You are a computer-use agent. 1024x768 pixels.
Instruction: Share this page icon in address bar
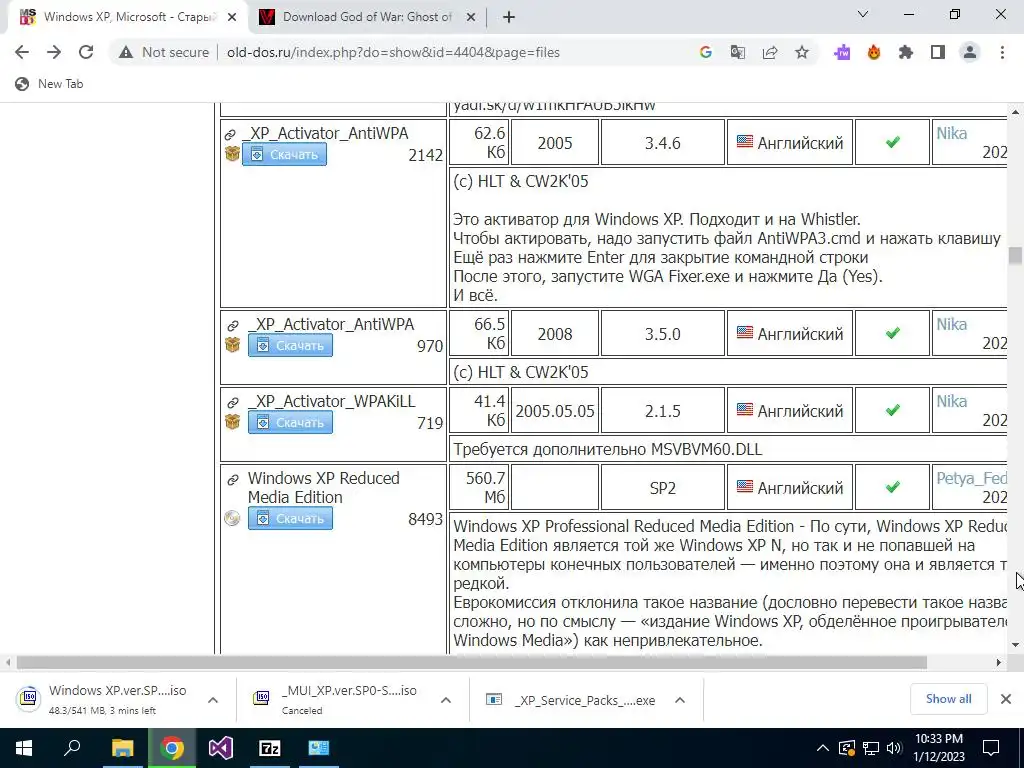[770, 52]
